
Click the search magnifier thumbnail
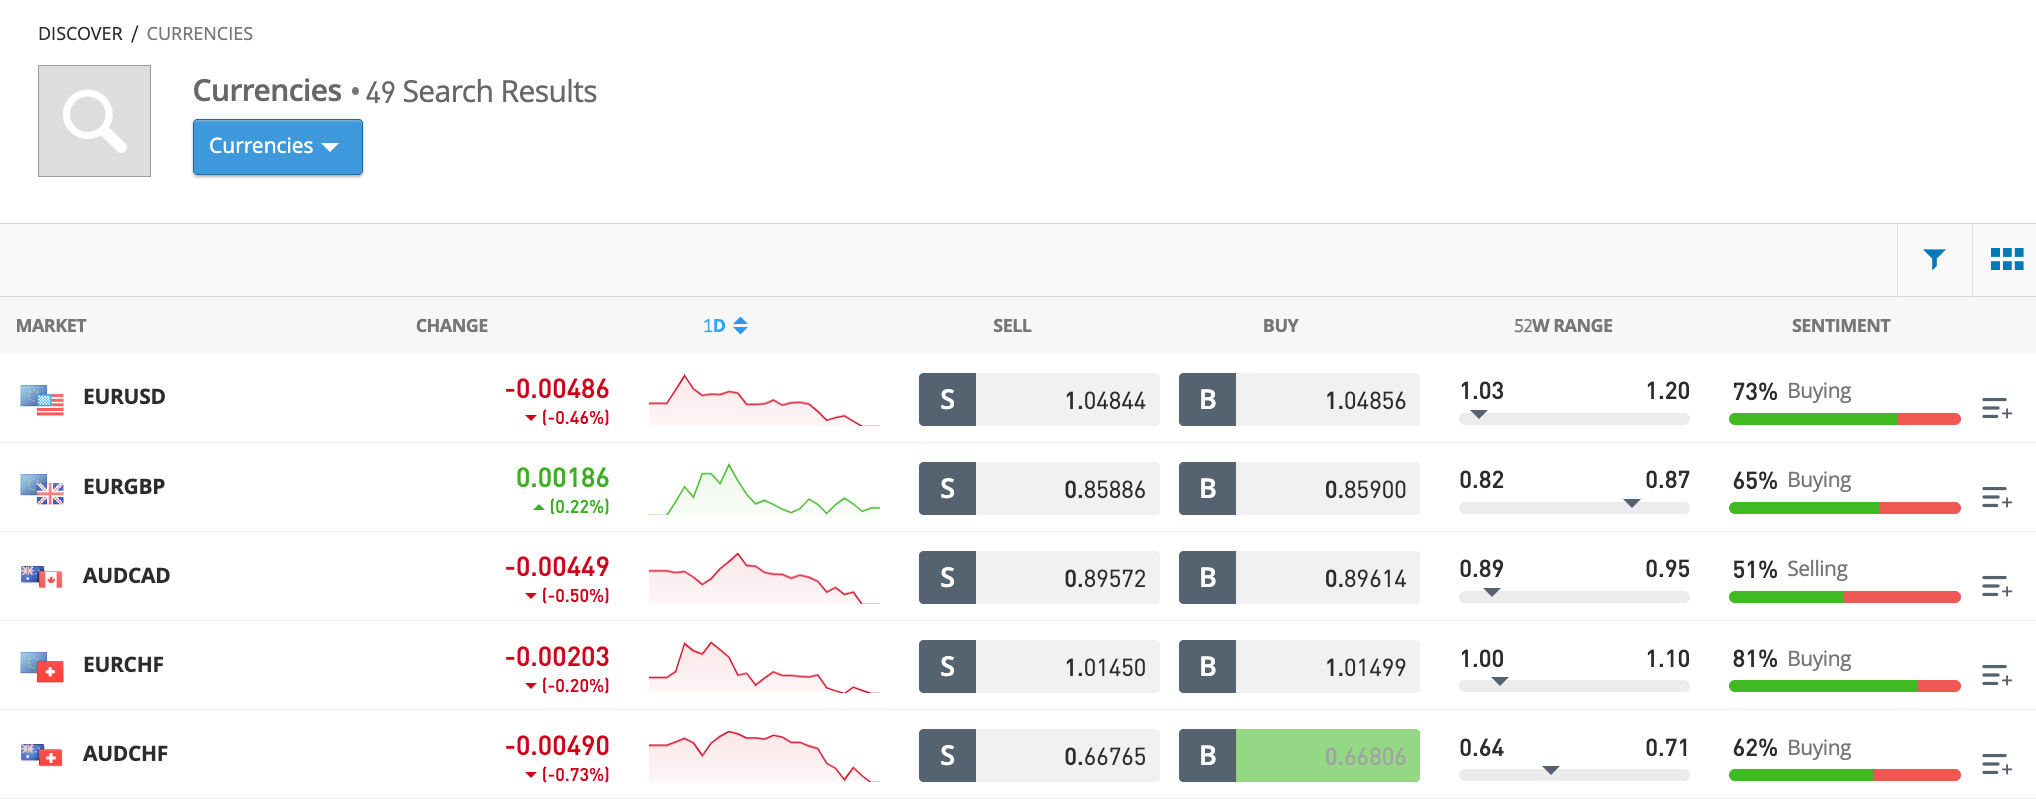[x=94, y=121]
